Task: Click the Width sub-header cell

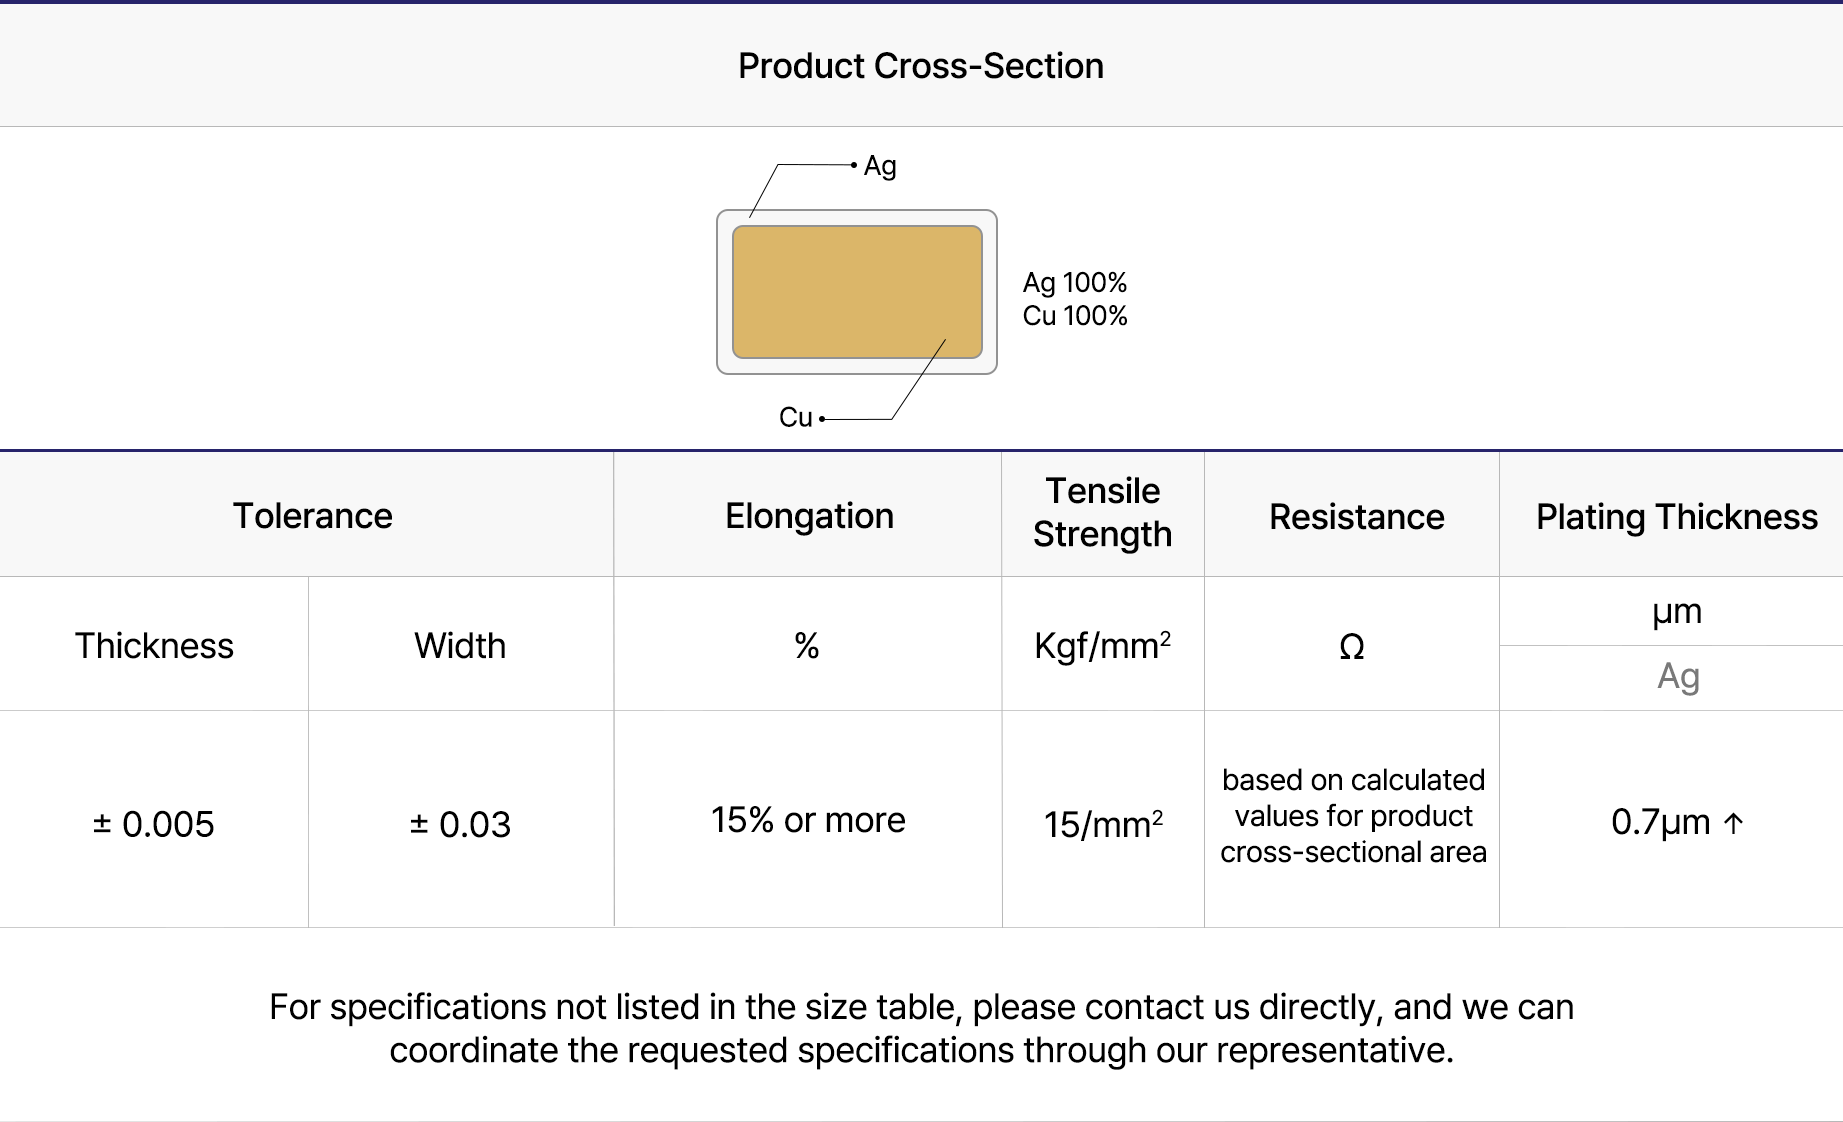Action: (x=460, y=646)
